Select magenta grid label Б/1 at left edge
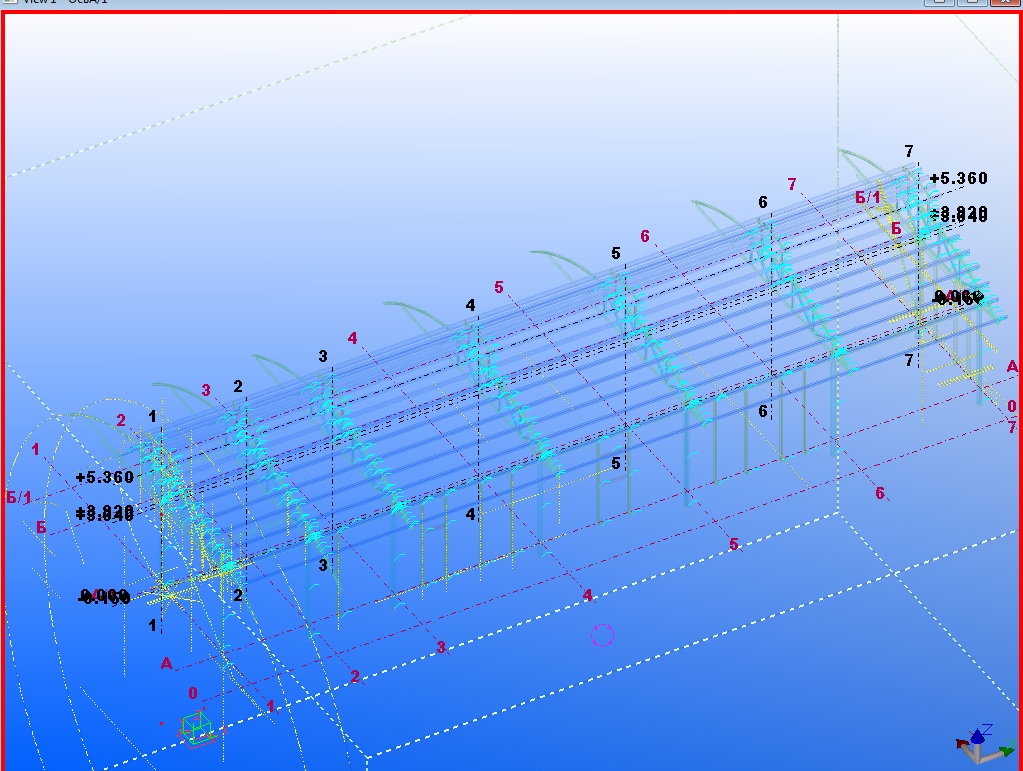The width and height of the screenshot is (1023, 771). tap(18, 497)
